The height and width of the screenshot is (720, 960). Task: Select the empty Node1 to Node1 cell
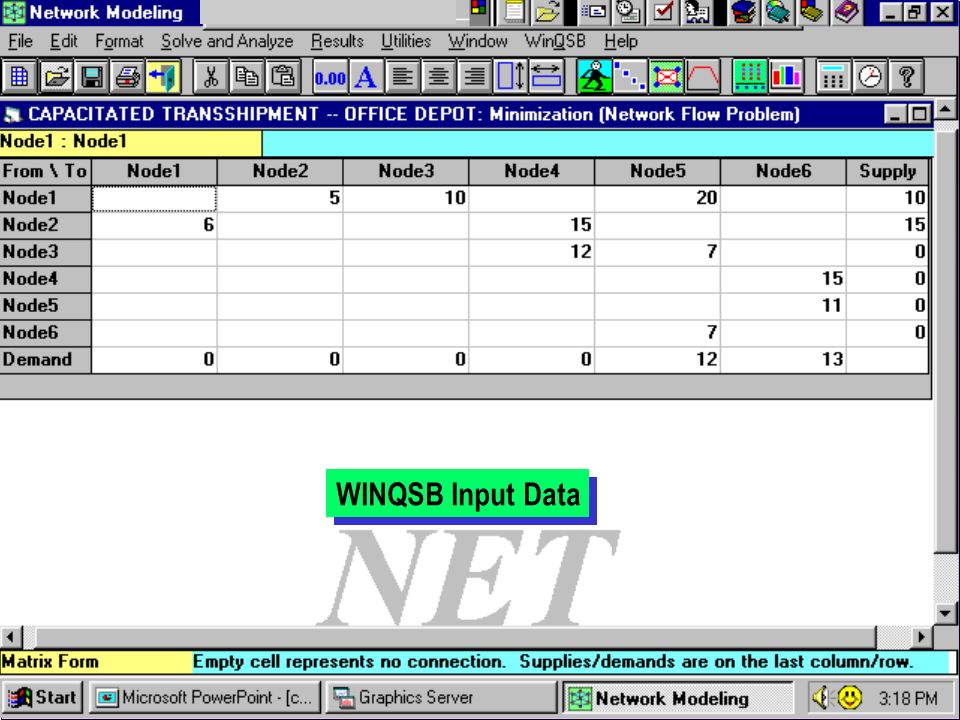(x=154, y=198)
